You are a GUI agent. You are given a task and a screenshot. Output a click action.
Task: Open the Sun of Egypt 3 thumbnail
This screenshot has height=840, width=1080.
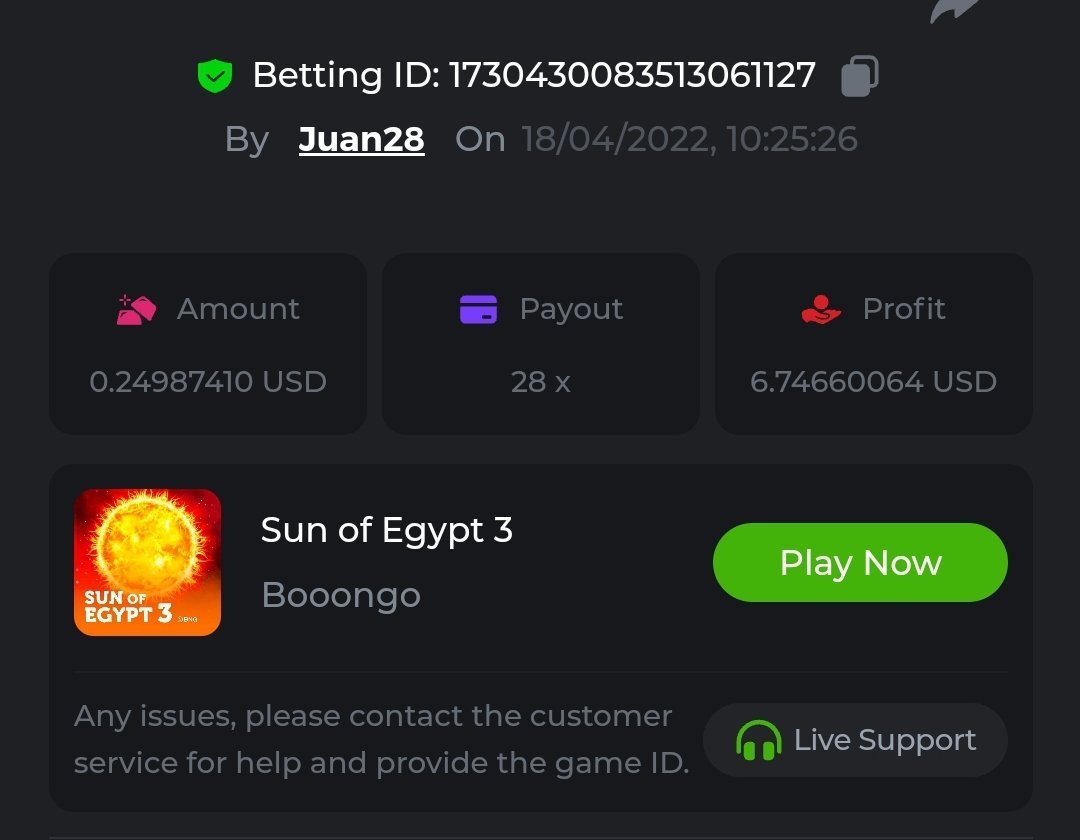[x=147, y=562]
